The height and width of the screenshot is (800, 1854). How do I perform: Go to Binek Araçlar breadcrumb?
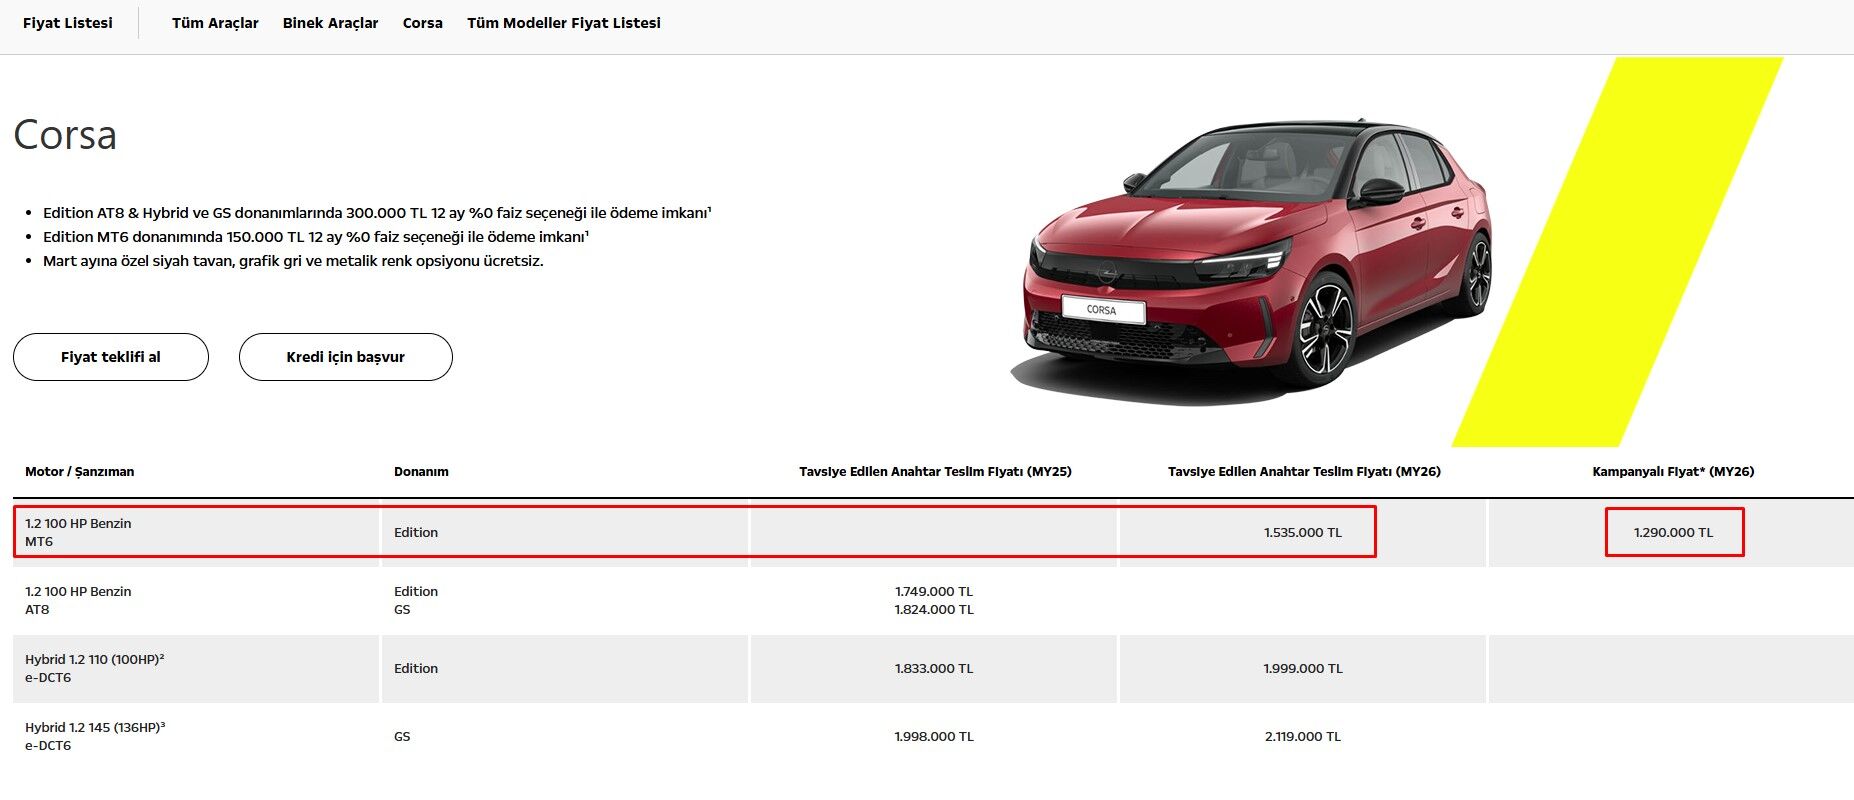(330, 23)
